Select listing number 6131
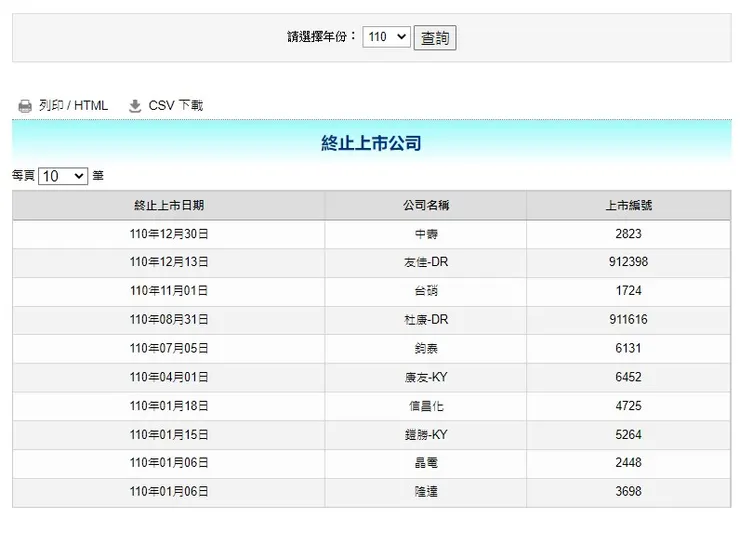Screen dimensions: 740x533 [x=629, y=348]
